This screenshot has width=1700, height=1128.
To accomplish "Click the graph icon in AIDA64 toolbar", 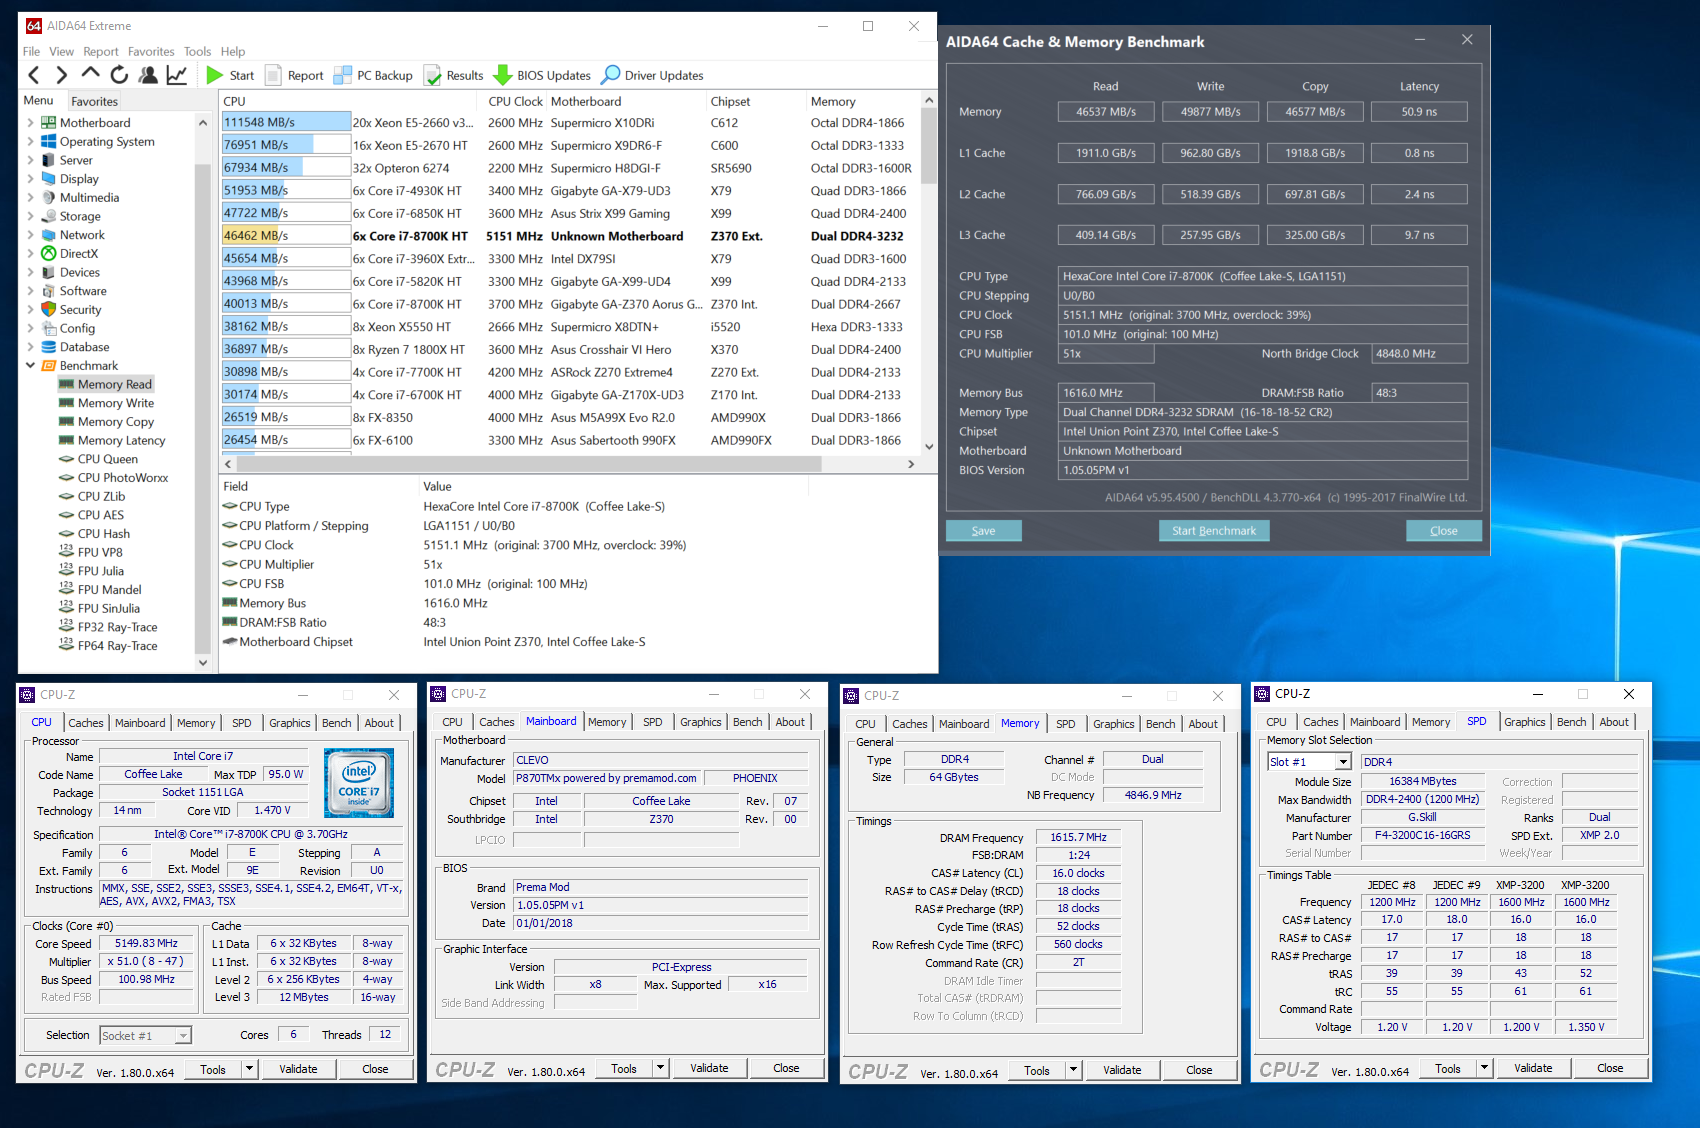I will click(177, 75).
